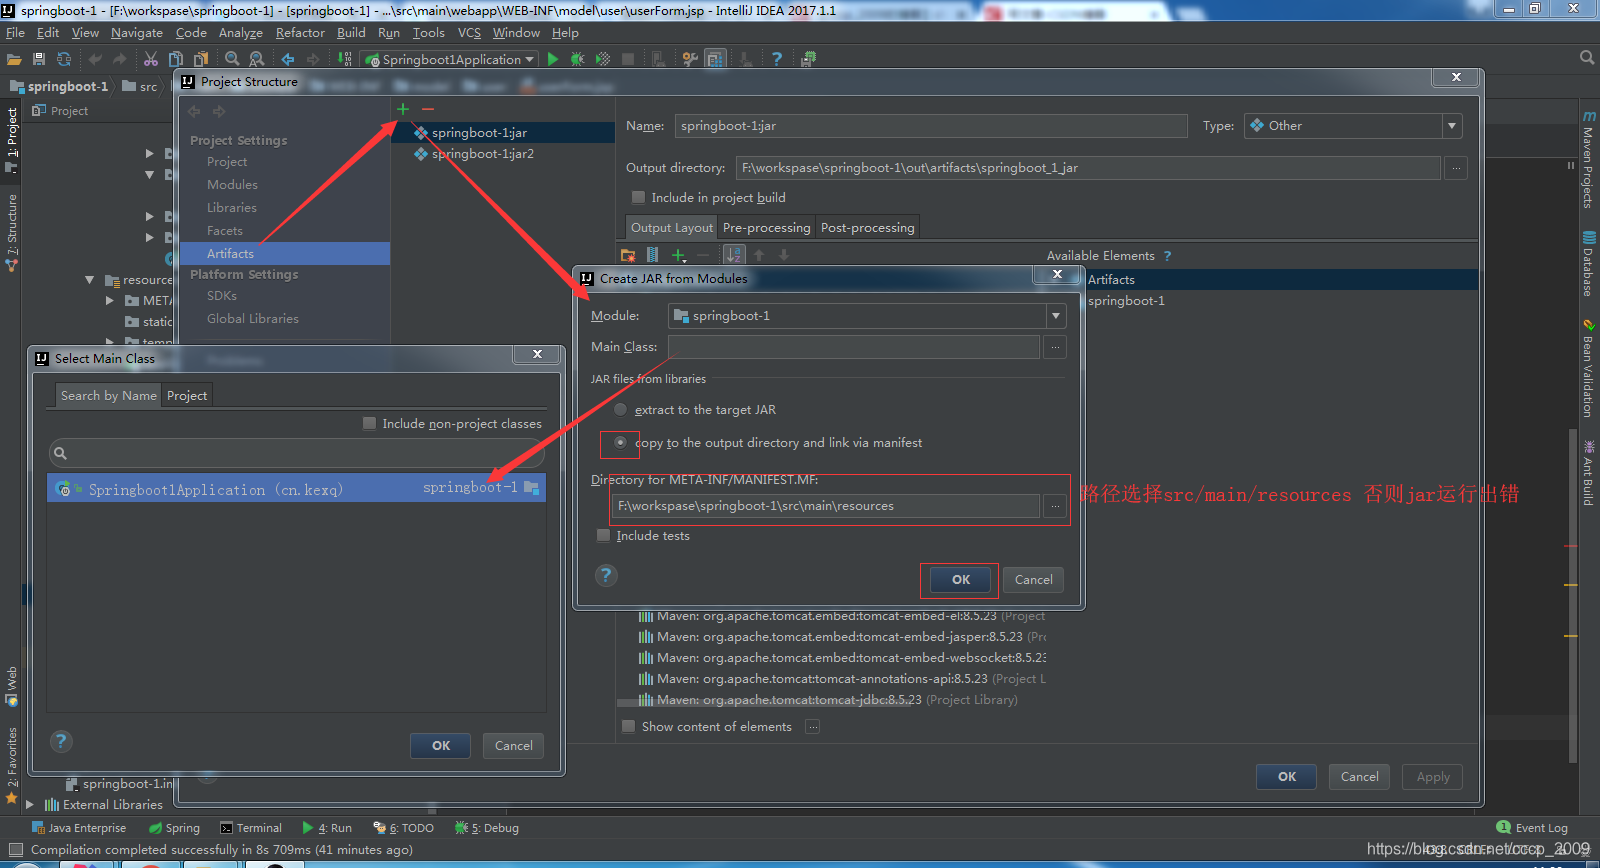Viewport: 1600px width, 868px height.
Task: Click the Back navigation arrow in main toolbar
Action: pos(288,59)
